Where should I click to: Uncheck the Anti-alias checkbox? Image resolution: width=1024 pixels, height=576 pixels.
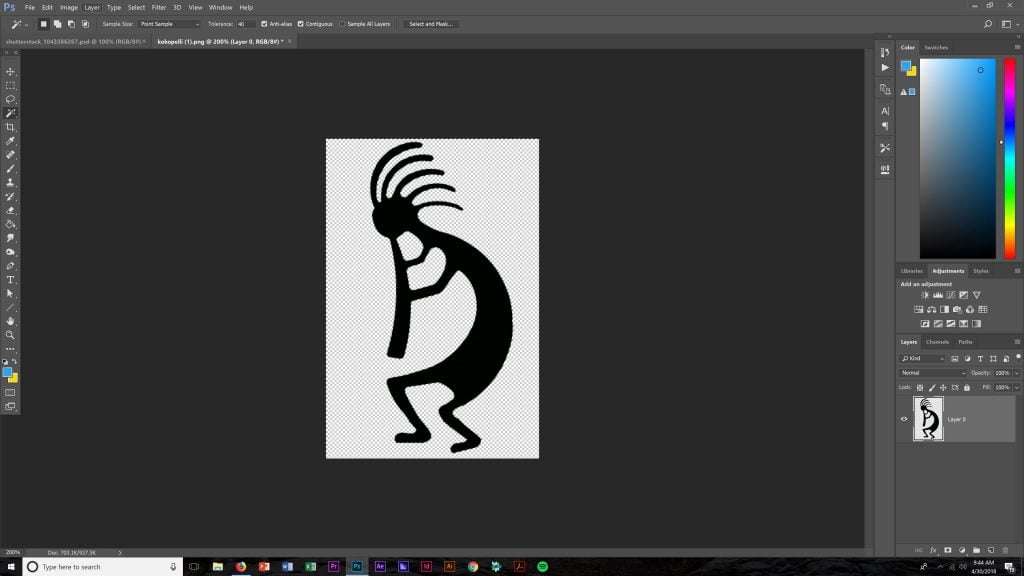[x=264, y=24]
